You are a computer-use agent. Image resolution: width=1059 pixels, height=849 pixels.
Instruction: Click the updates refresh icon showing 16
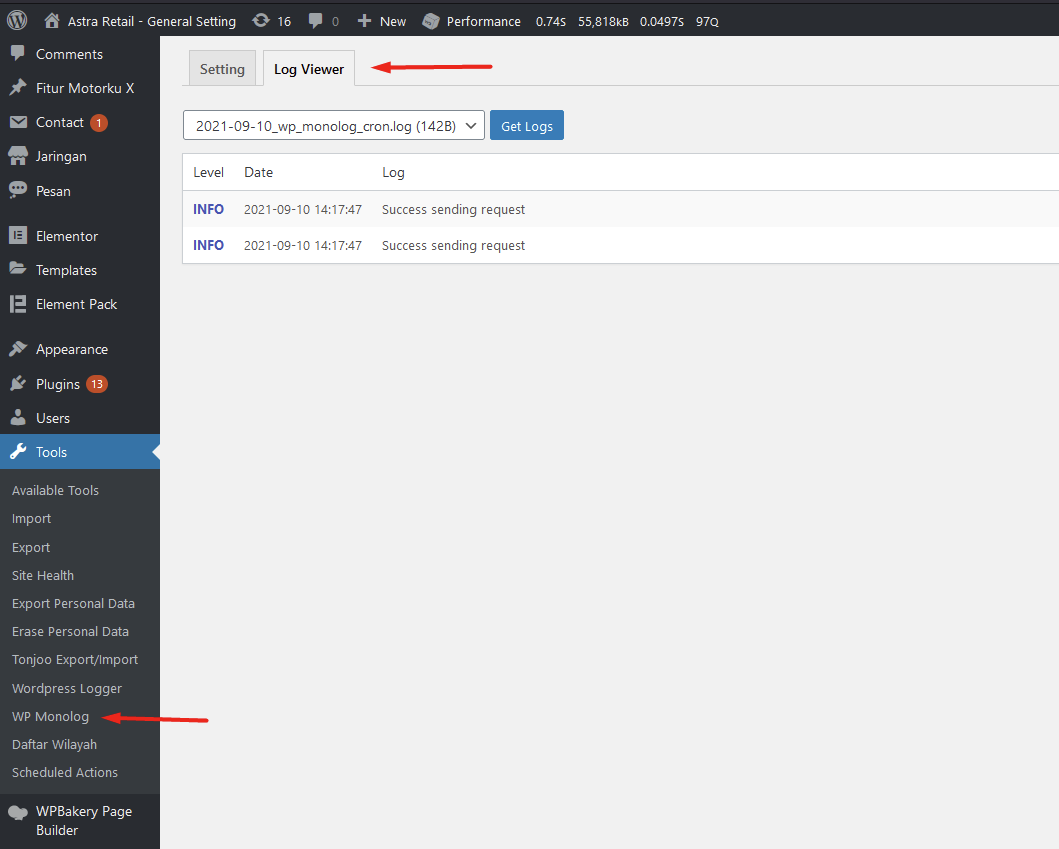point(261,21)
